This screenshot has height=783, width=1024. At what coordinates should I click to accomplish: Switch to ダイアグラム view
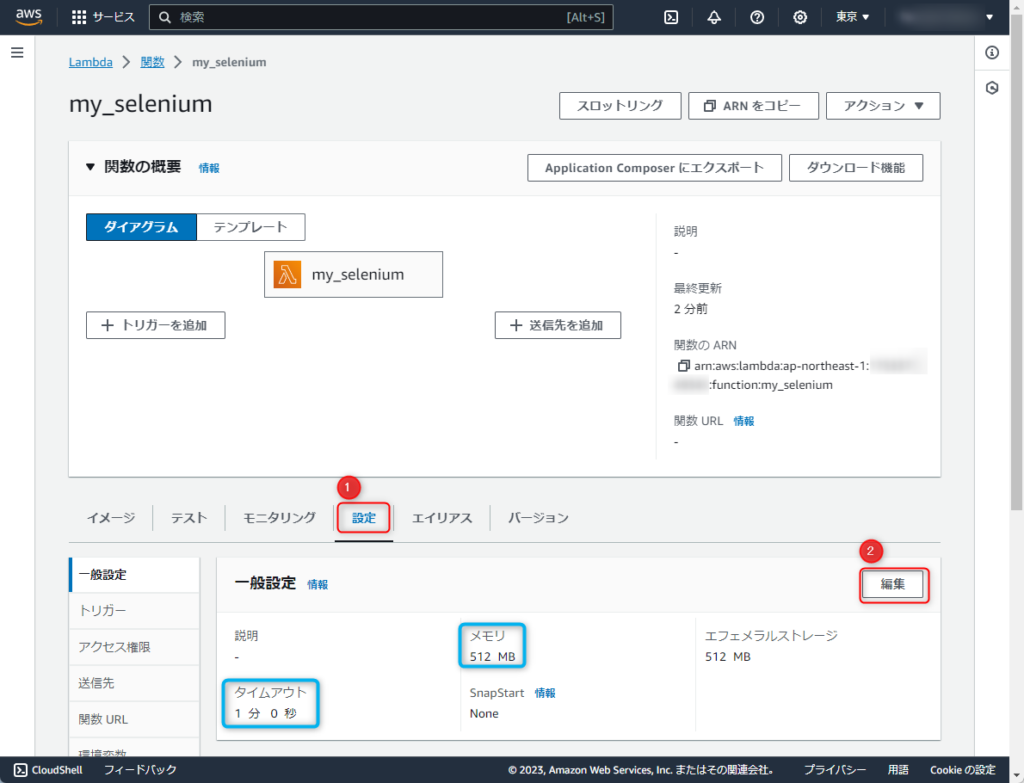[x=141, y=227]
